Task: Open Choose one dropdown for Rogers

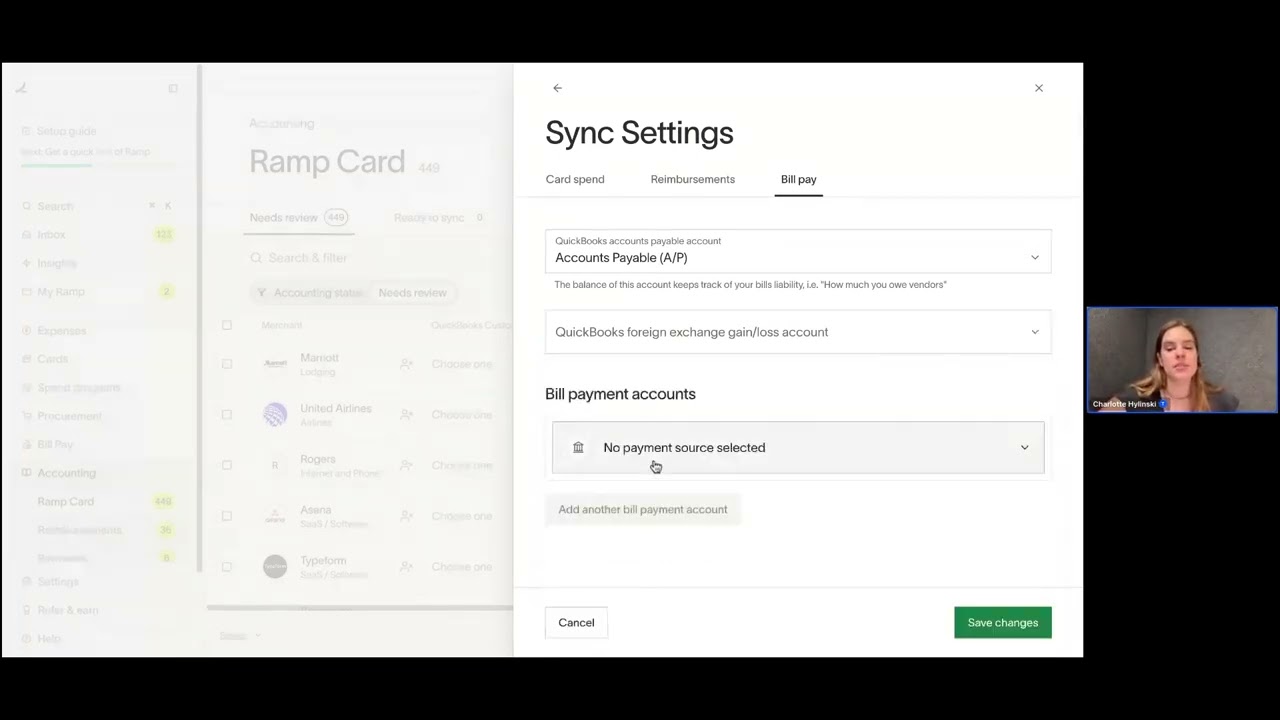Action: 461,465
